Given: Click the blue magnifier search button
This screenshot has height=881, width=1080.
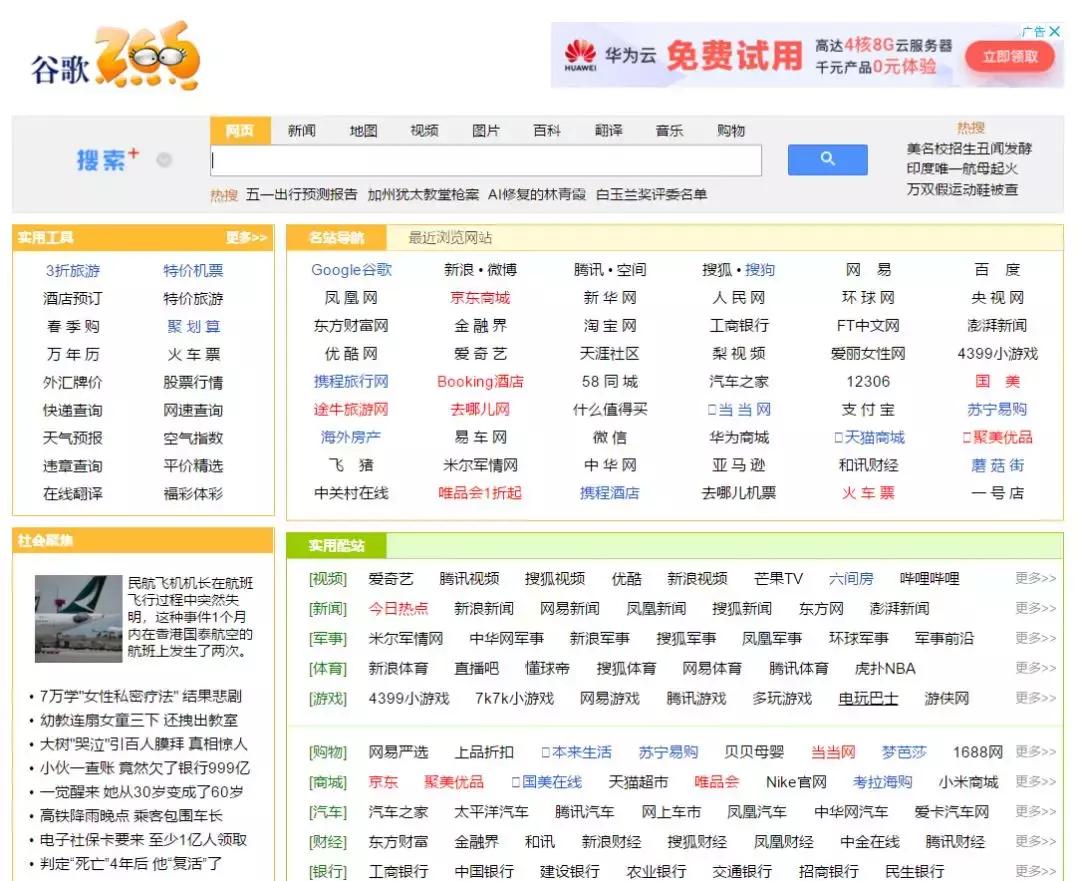Looking at the screenshot, I should (827, 160).
